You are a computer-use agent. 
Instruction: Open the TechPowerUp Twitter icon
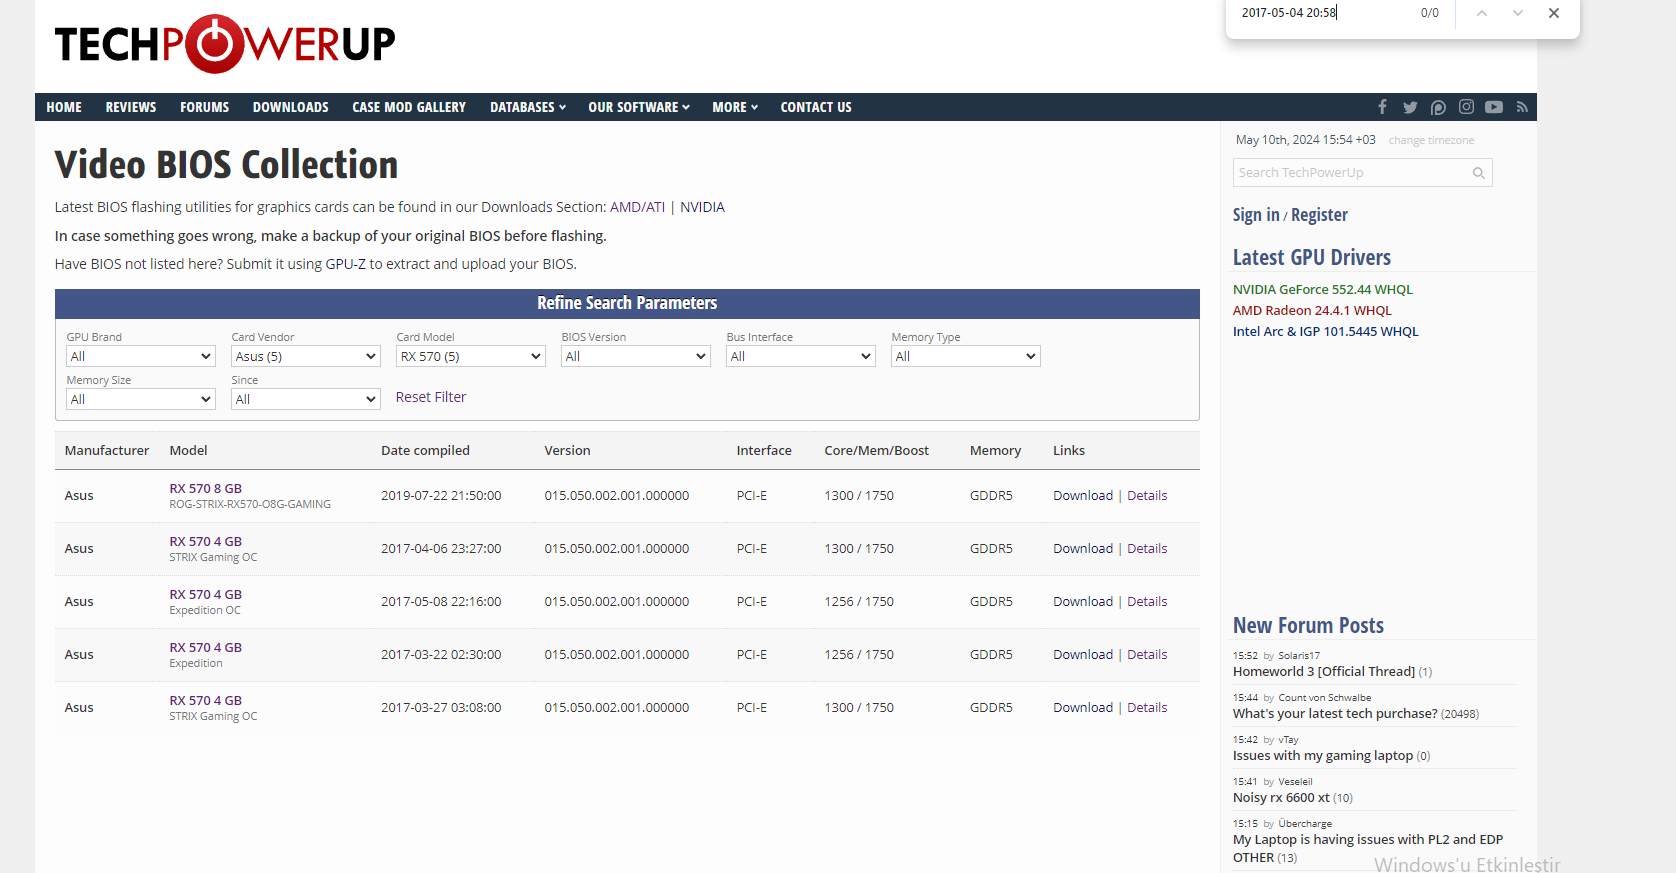click(1410, 107)
